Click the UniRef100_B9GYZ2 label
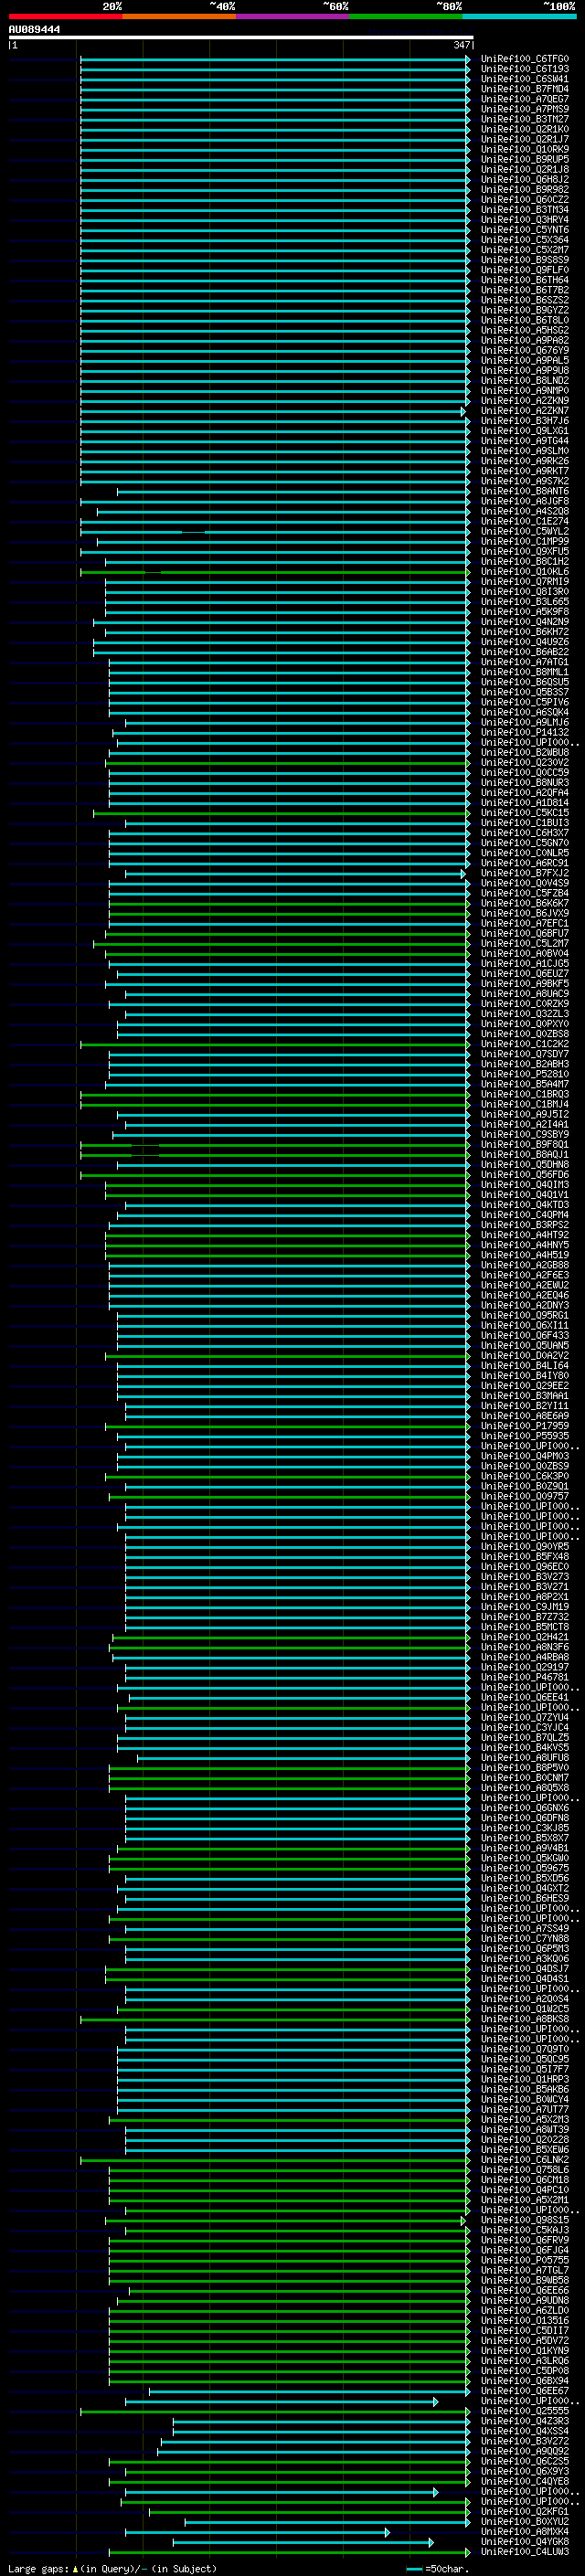 coord(525,310)
